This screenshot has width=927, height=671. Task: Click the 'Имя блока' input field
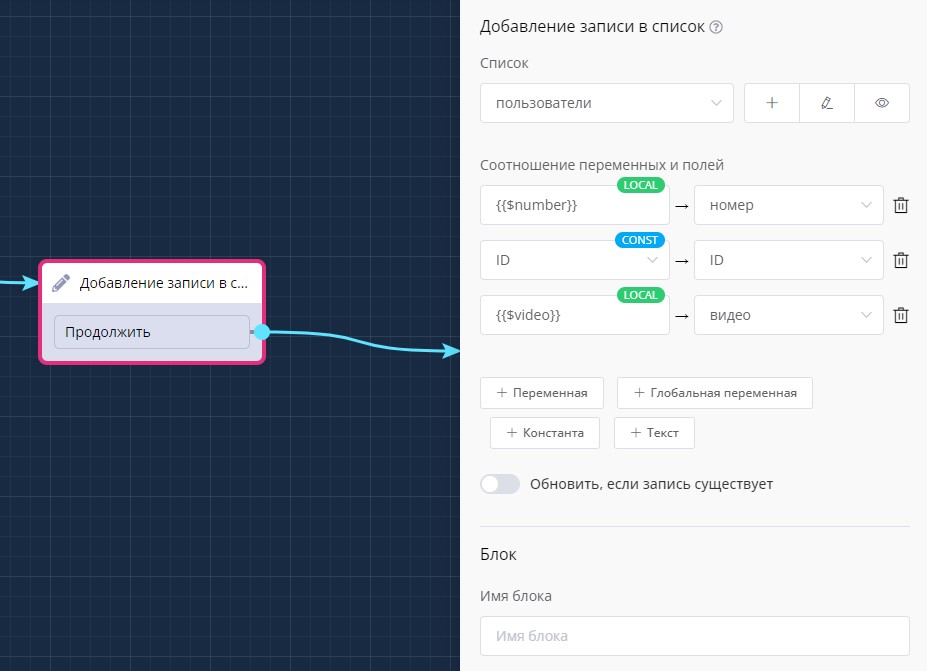tap(694, 636)
